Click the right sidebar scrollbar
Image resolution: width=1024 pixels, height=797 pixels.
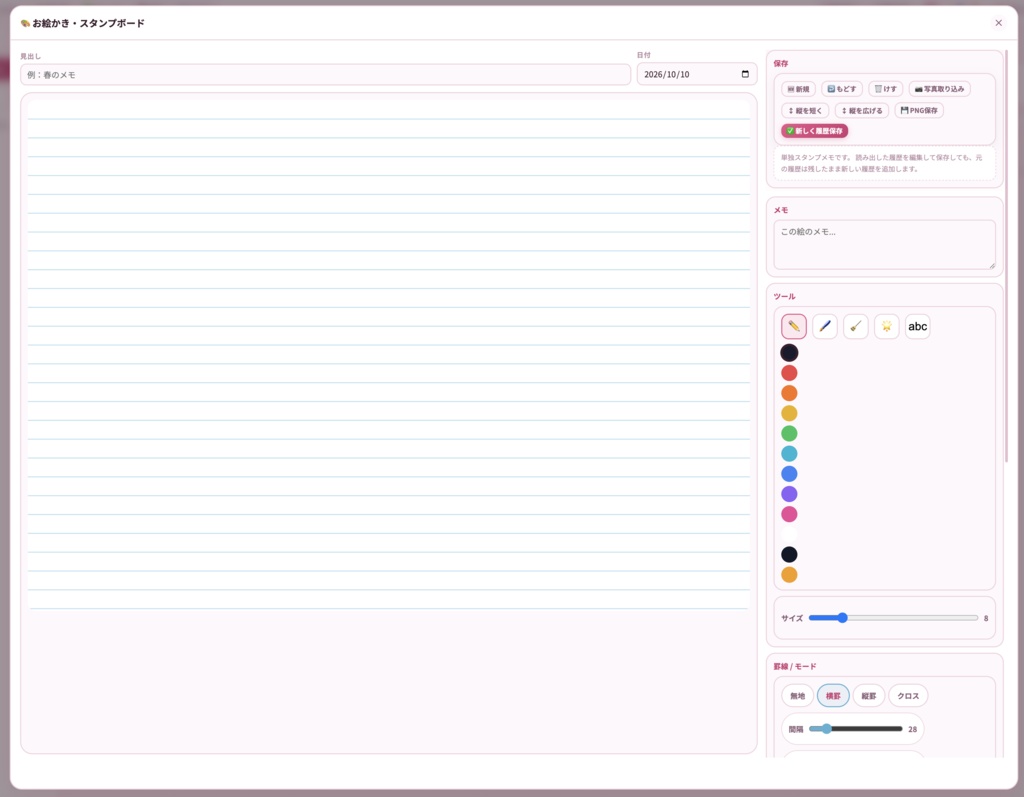point(1006,258)
